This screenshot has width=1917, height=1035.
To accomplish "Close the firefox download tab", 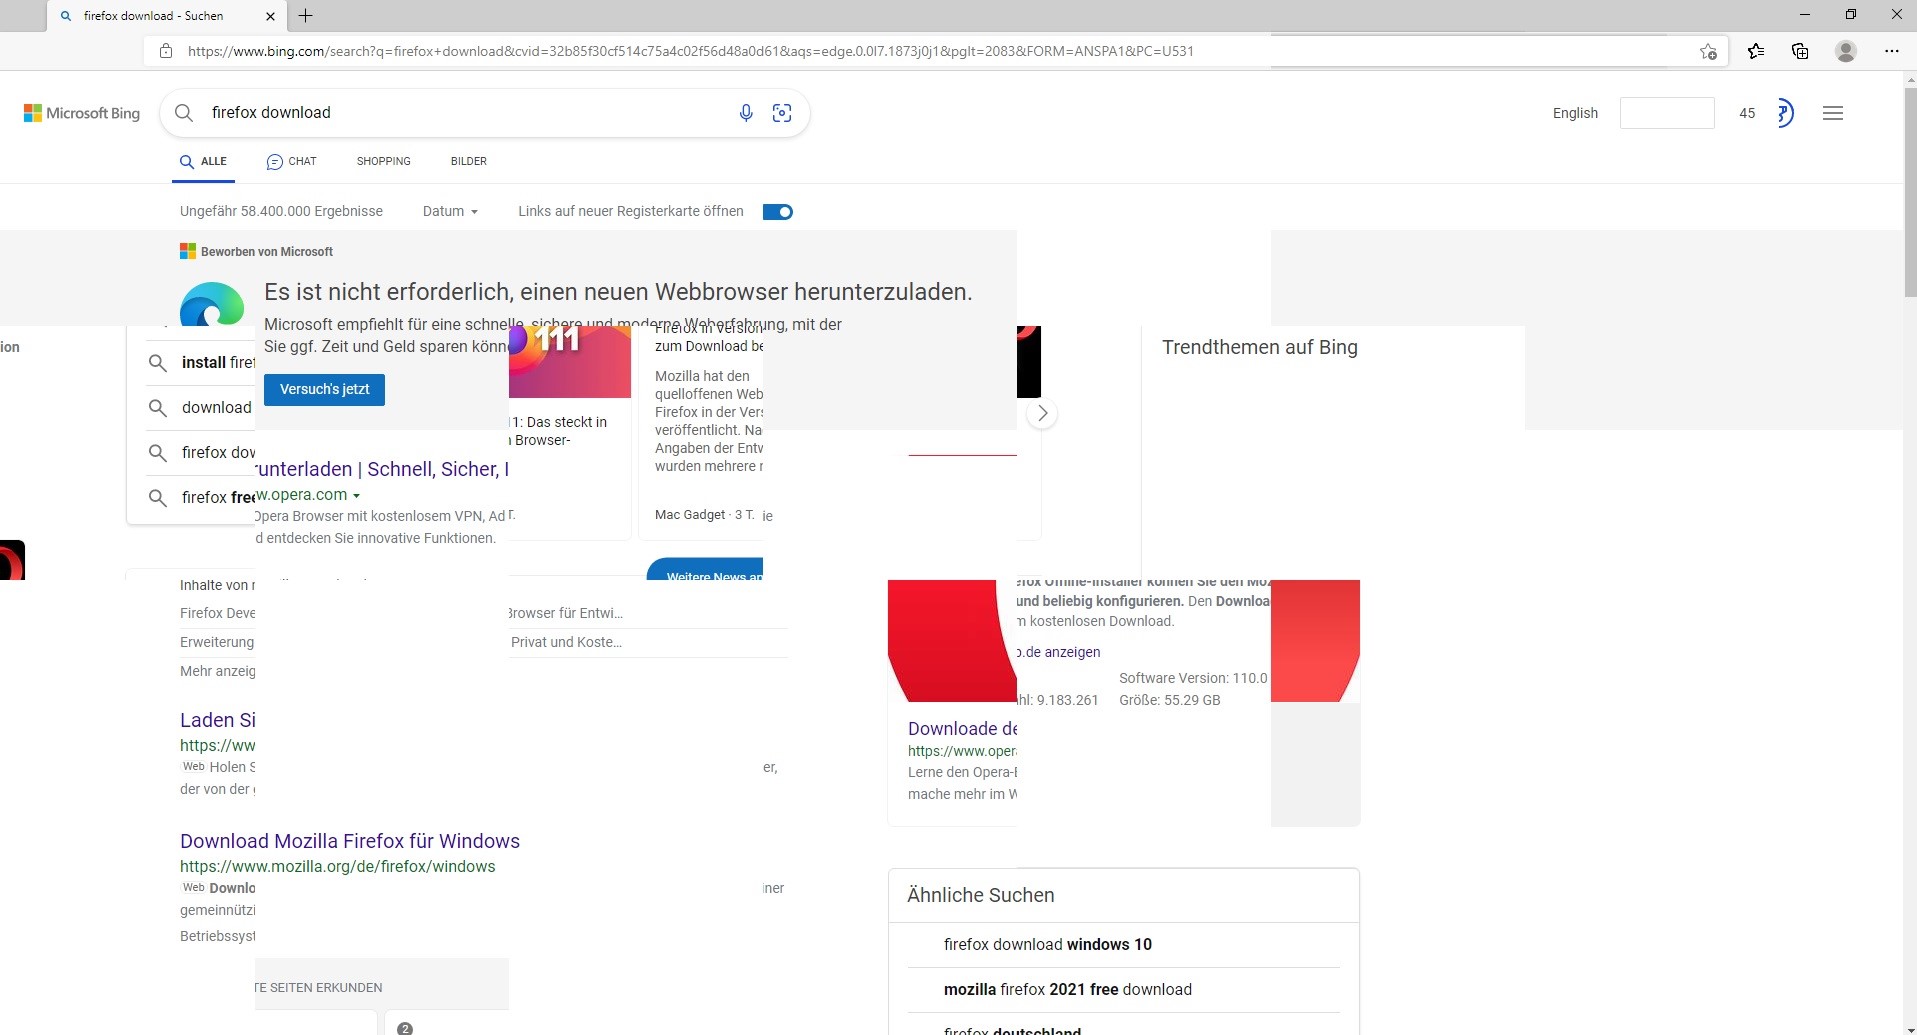I will point(270,16).
